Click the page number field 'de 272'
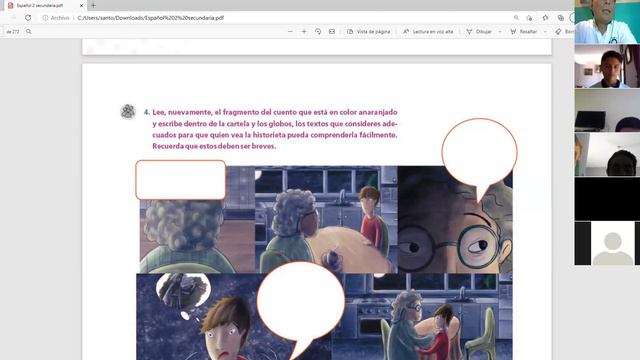 13,31
